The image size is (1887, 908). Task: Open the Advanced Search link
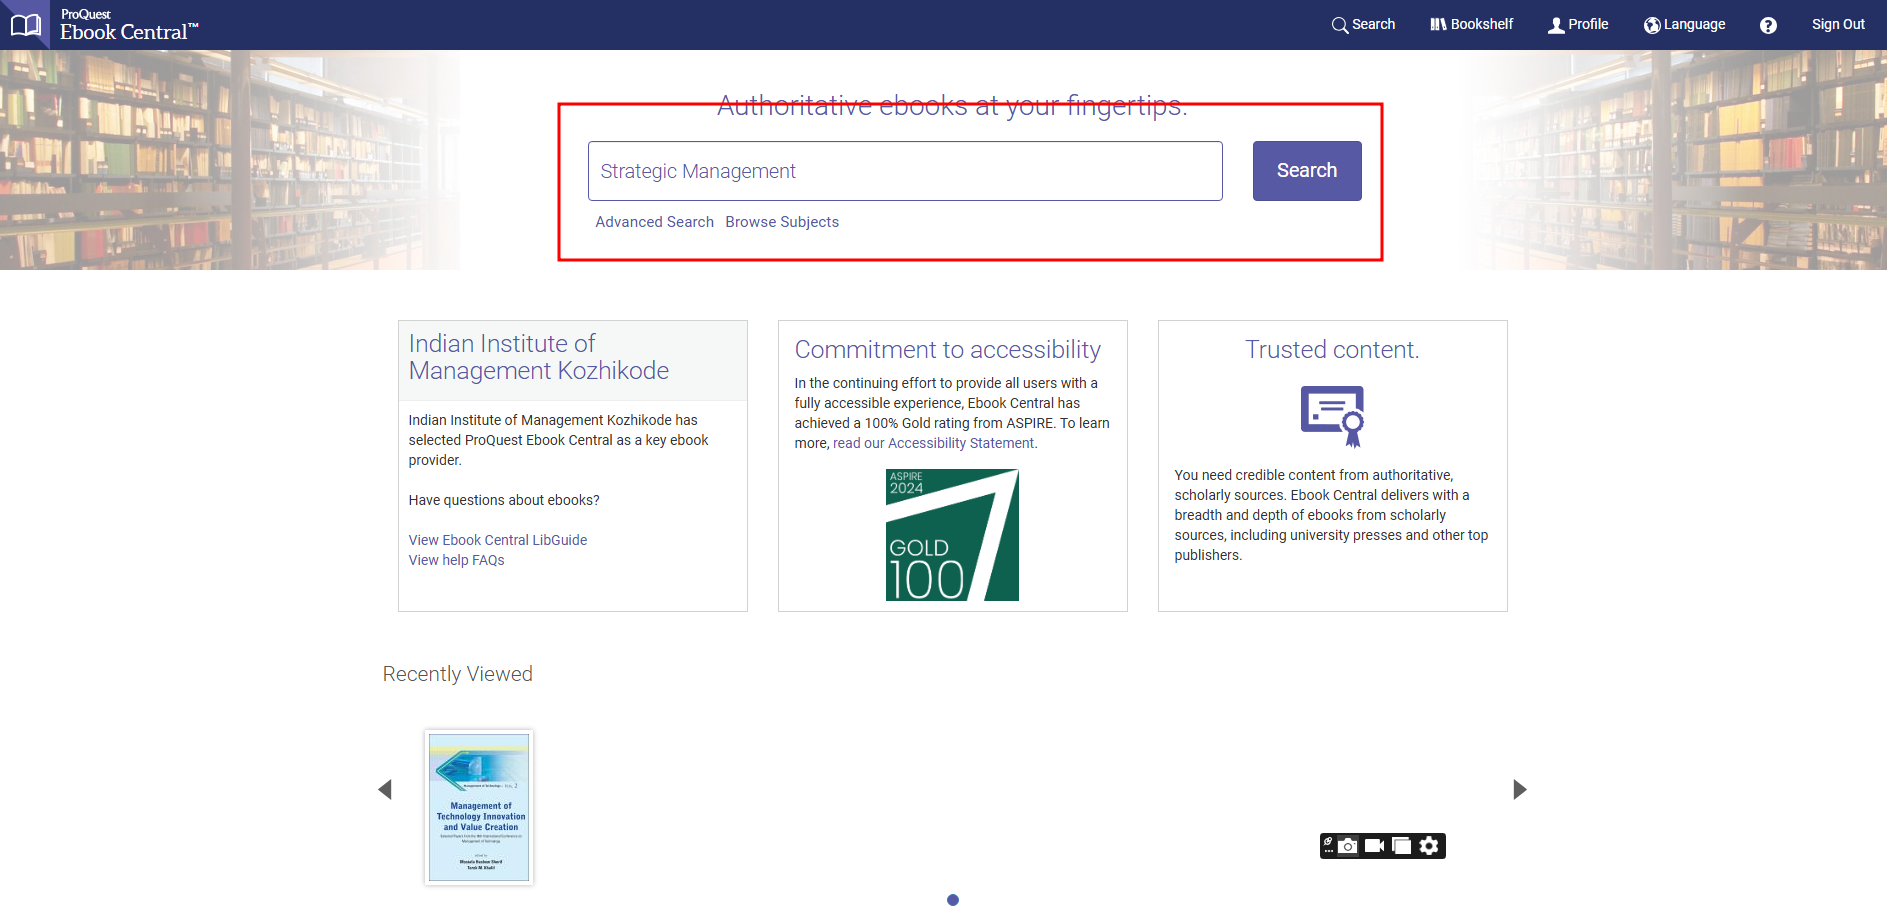click(654, 222)
